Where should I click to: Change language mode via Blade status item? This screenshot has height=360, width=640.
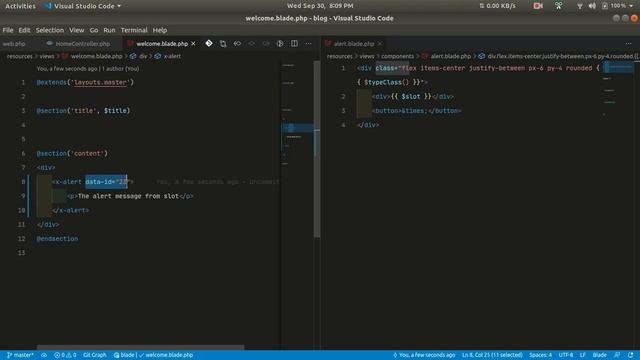click(599, 355)
